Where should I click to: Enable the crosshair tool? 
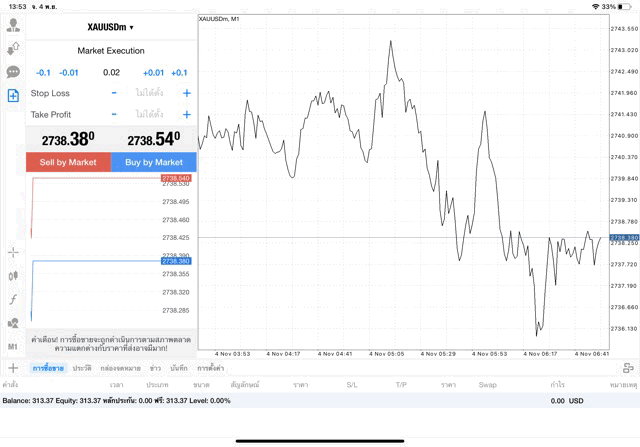[x=13, y=252]
